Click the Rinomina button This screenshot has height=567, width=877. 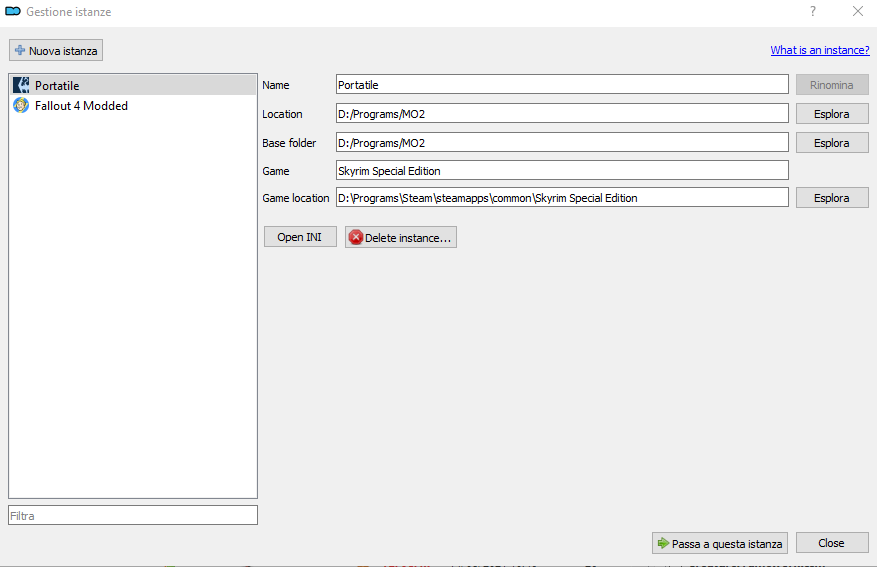pos(832,85)
